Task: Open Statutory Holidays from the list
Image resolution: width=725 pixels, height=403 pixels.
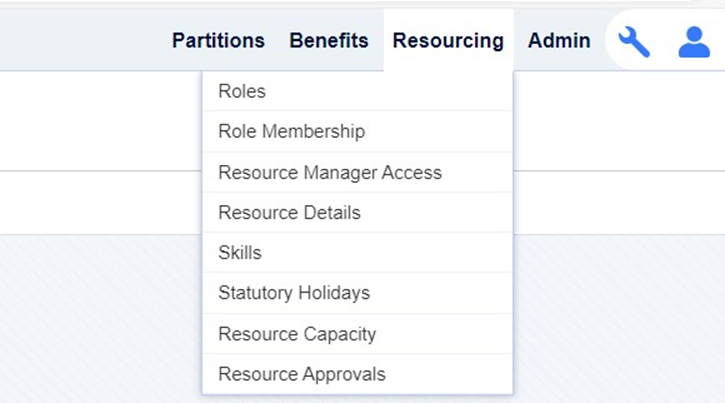Action: click(x=357, y=293)
